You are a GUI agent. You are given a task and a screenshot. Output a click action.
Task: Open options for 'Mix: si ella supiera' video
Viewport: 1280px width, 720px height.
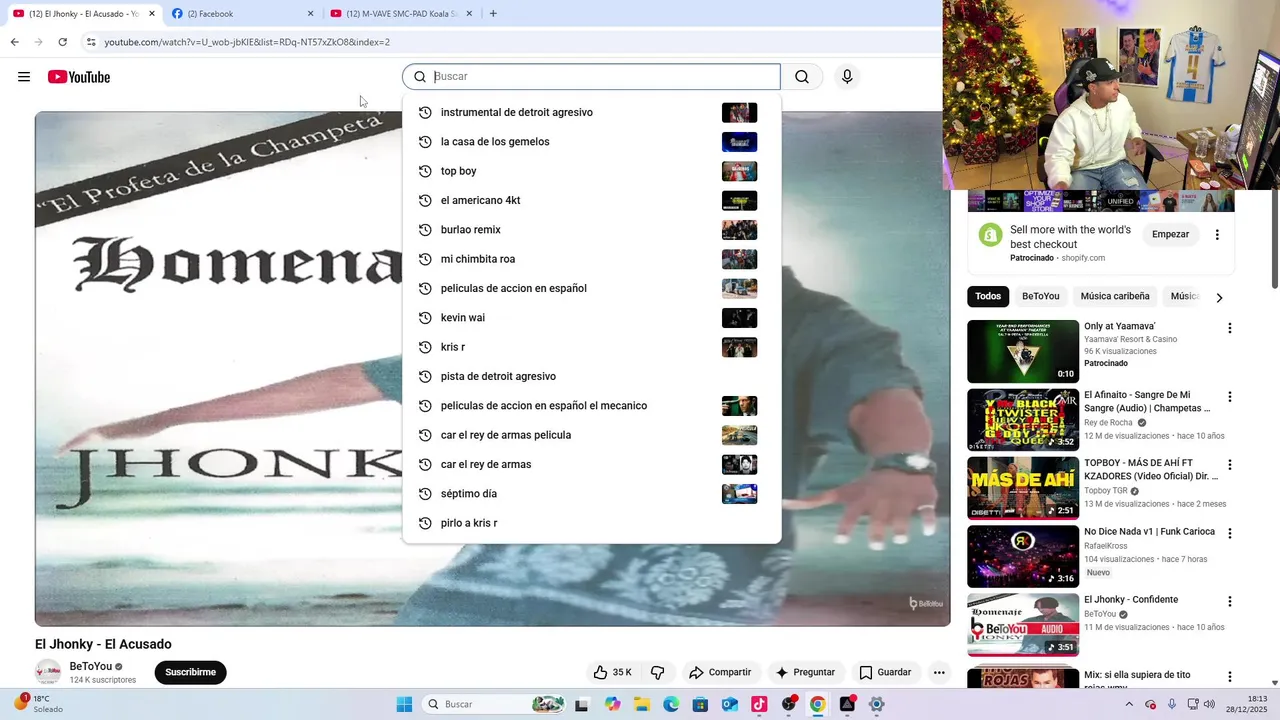click(x=1230, y=677)
